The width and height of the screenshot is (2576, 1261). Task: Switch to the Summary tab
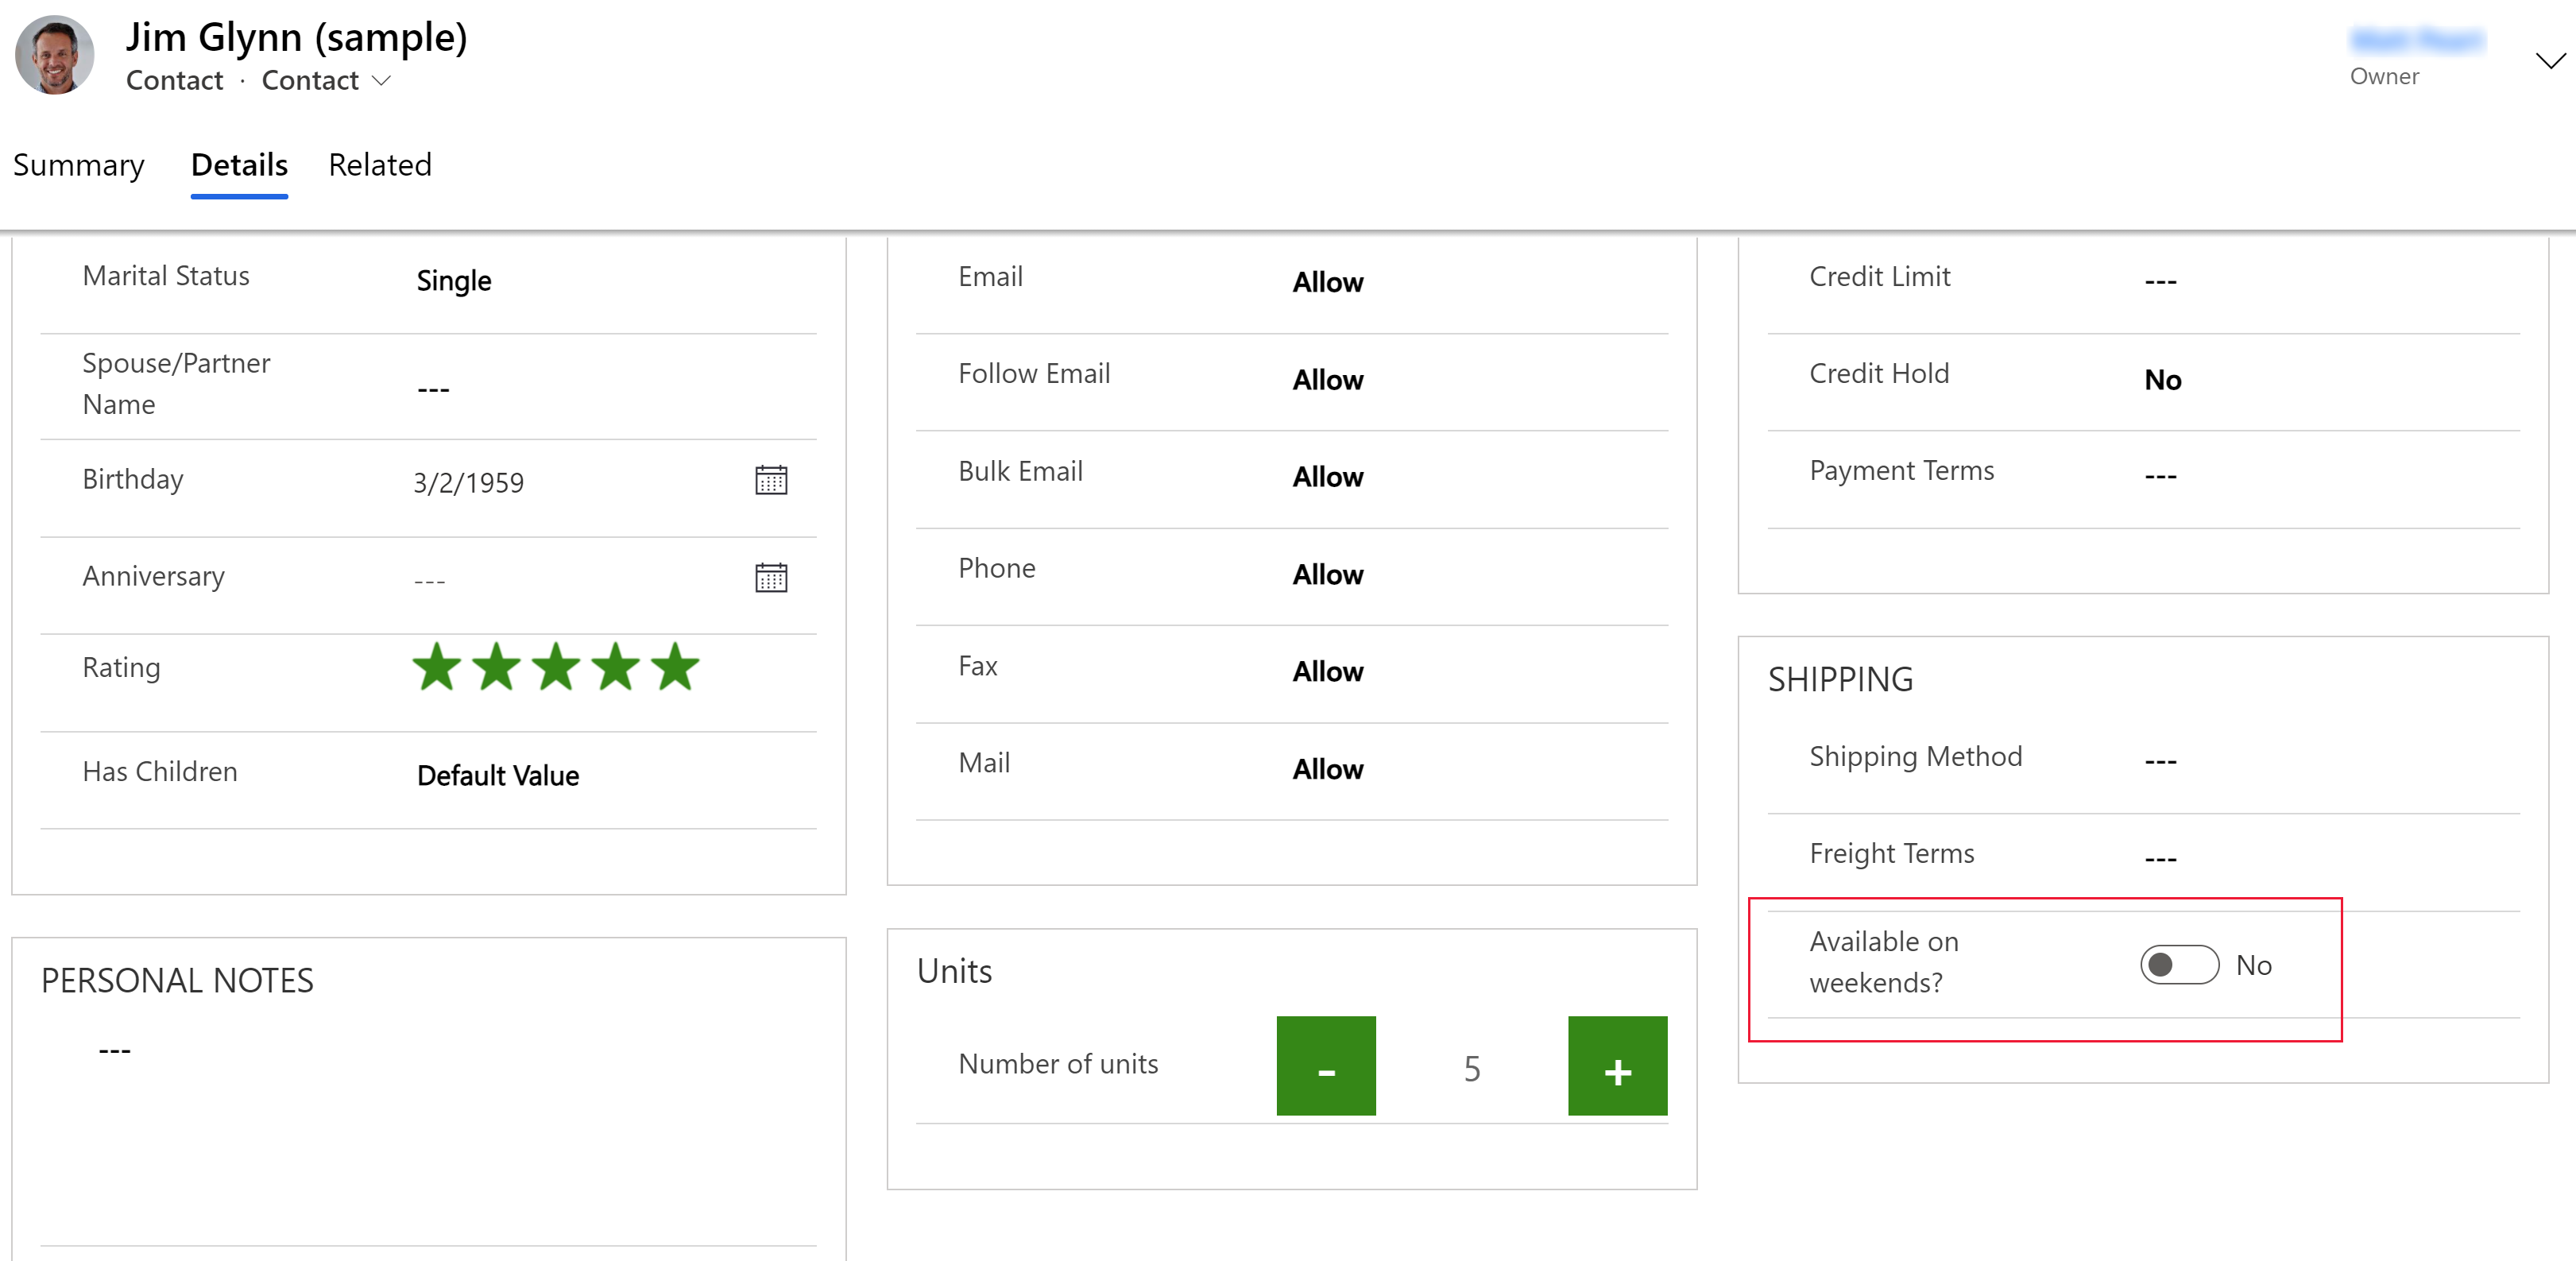79,164
